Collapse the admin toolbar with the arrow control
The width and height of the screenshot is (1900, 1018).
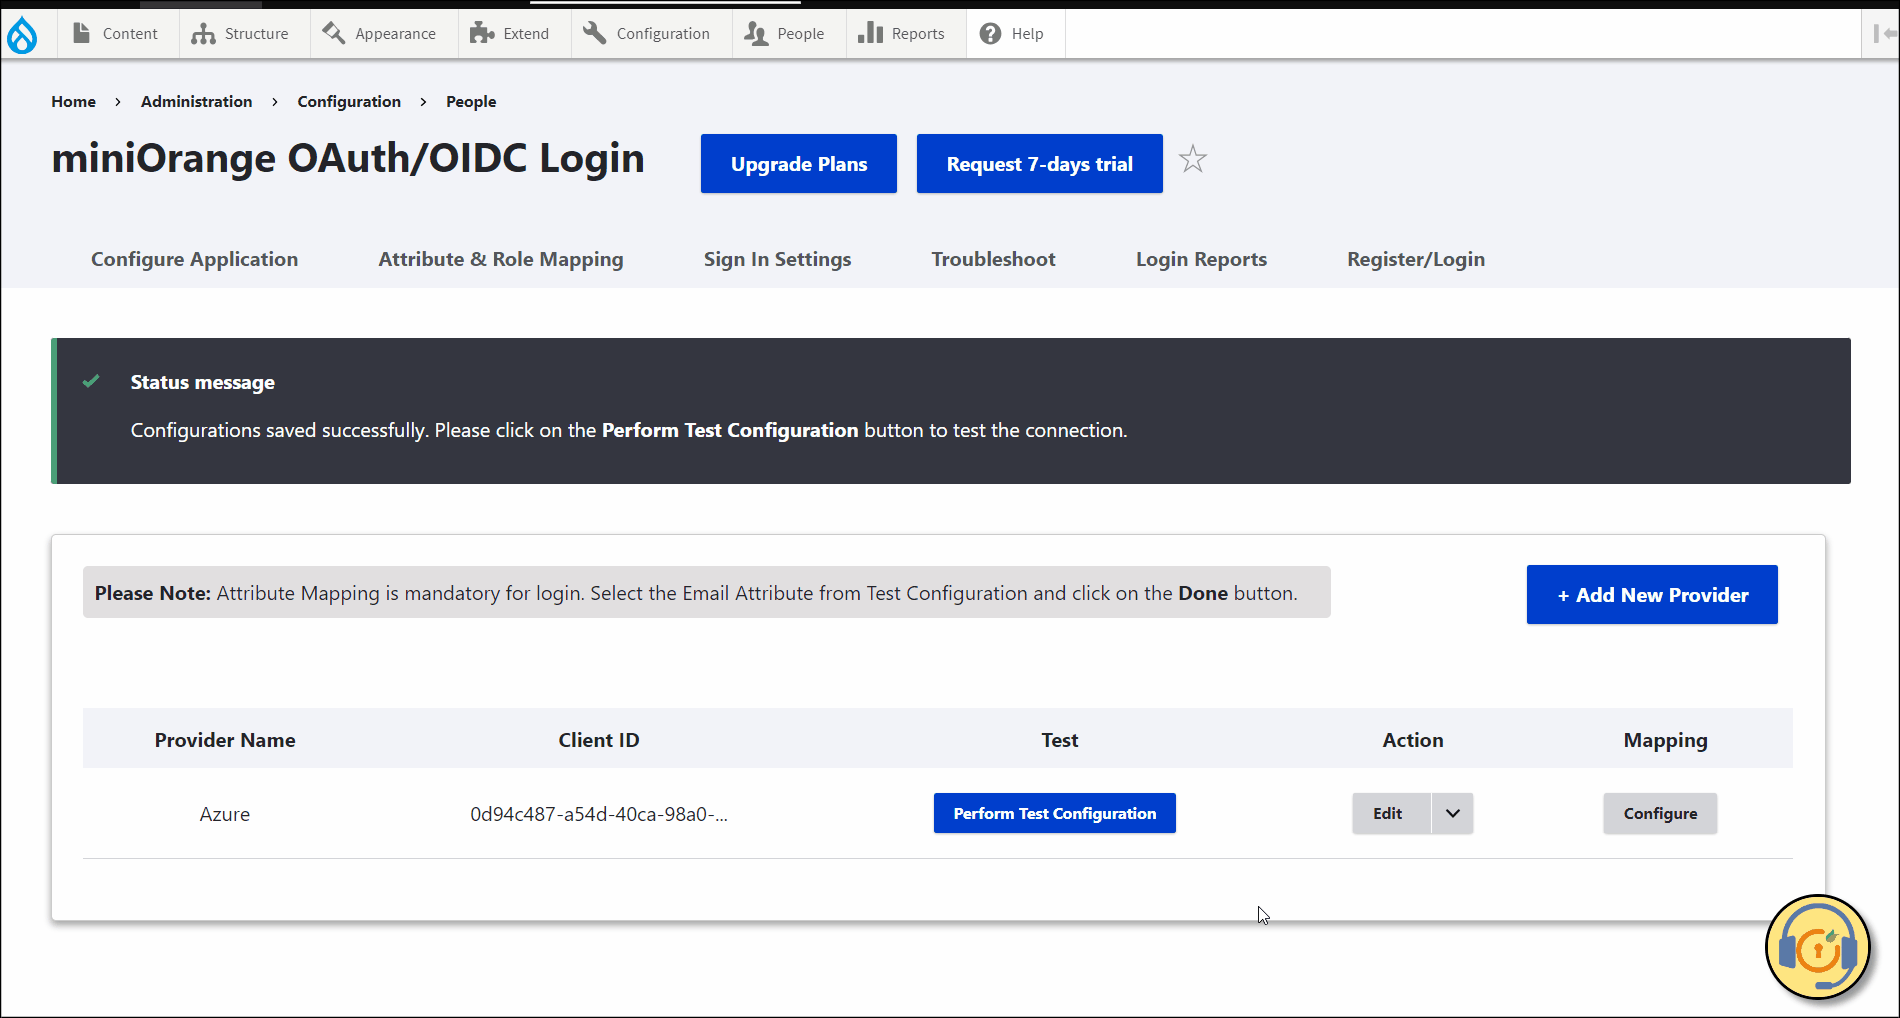(x=1880, y=33)
